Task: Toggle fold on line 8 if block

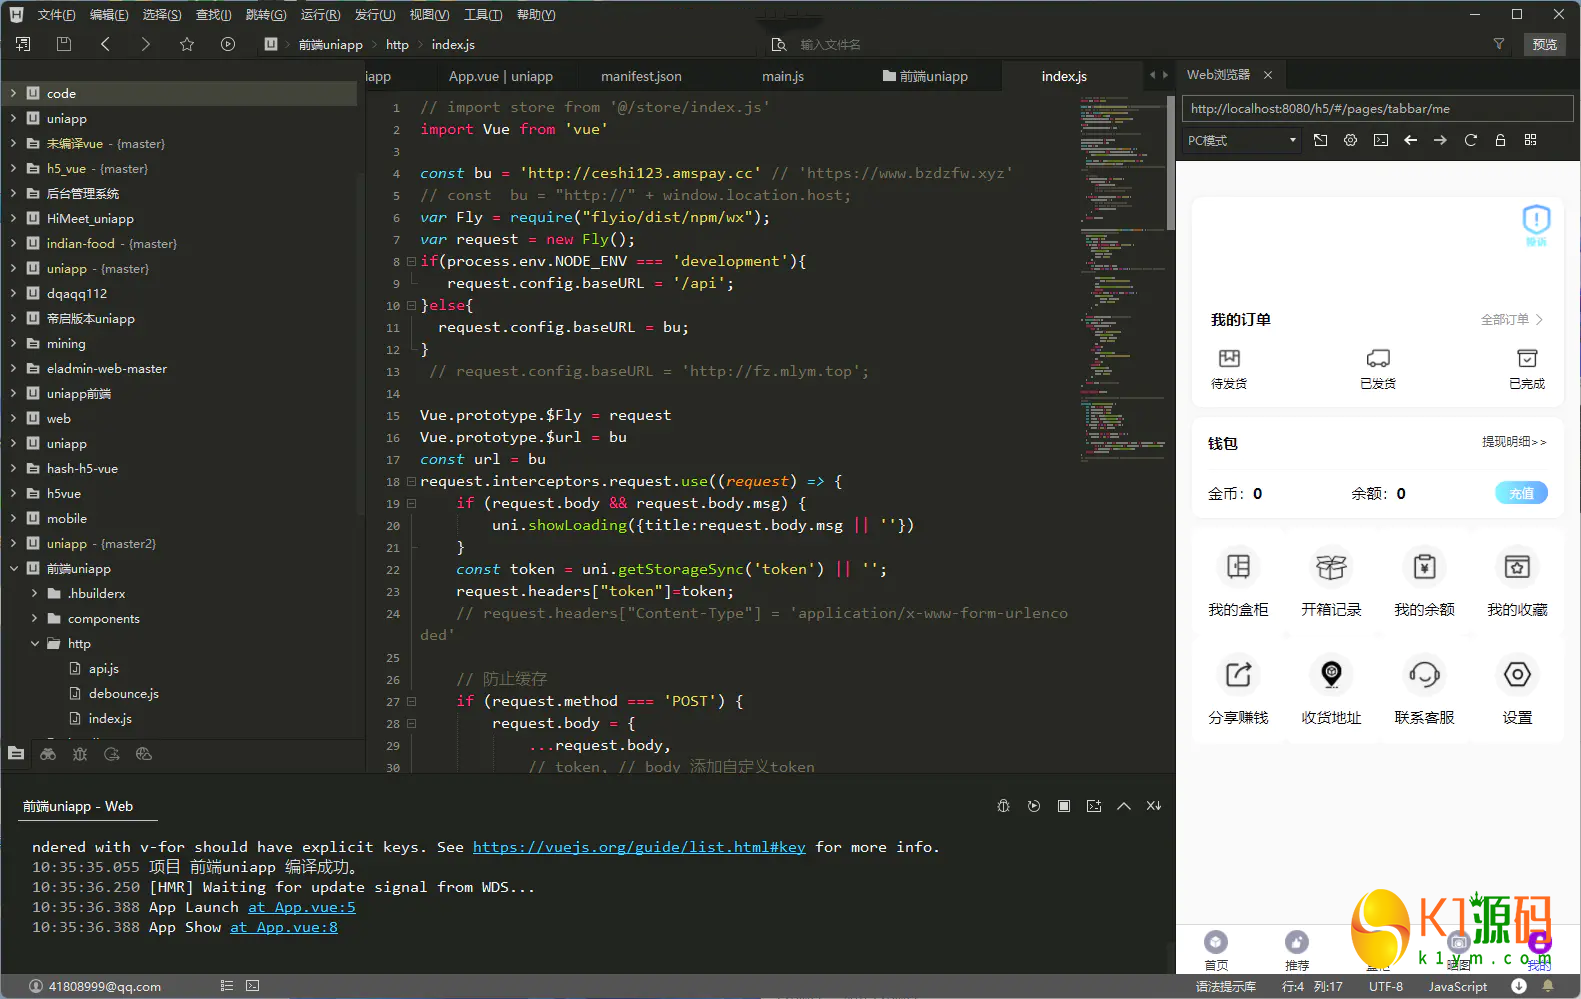Action: point(411,261)
